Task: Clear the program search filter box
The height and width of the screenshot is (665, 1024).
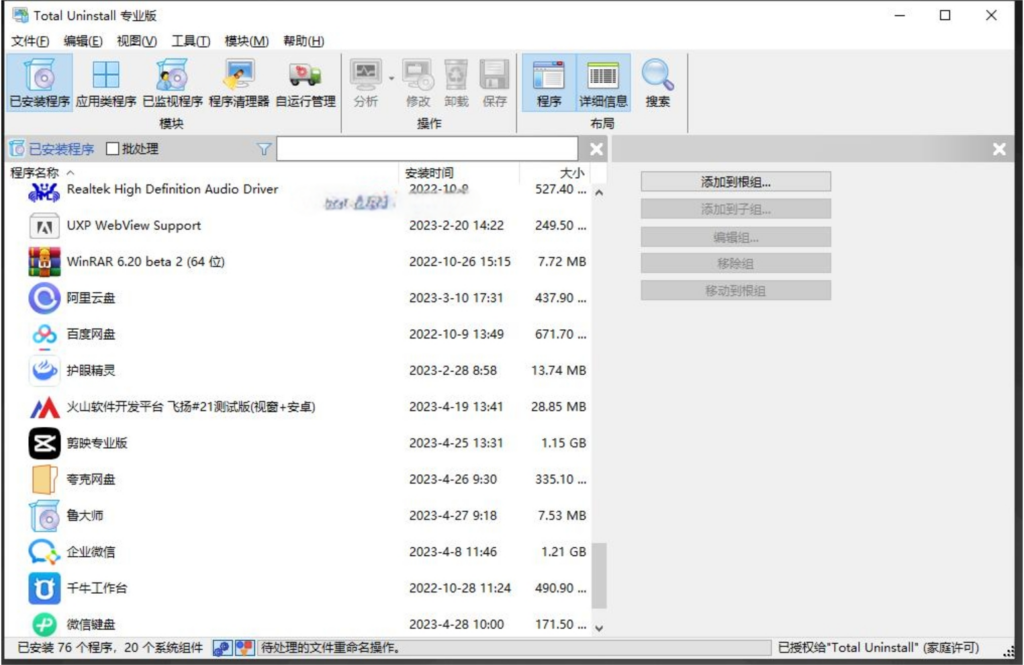Action: pos(597,149)
